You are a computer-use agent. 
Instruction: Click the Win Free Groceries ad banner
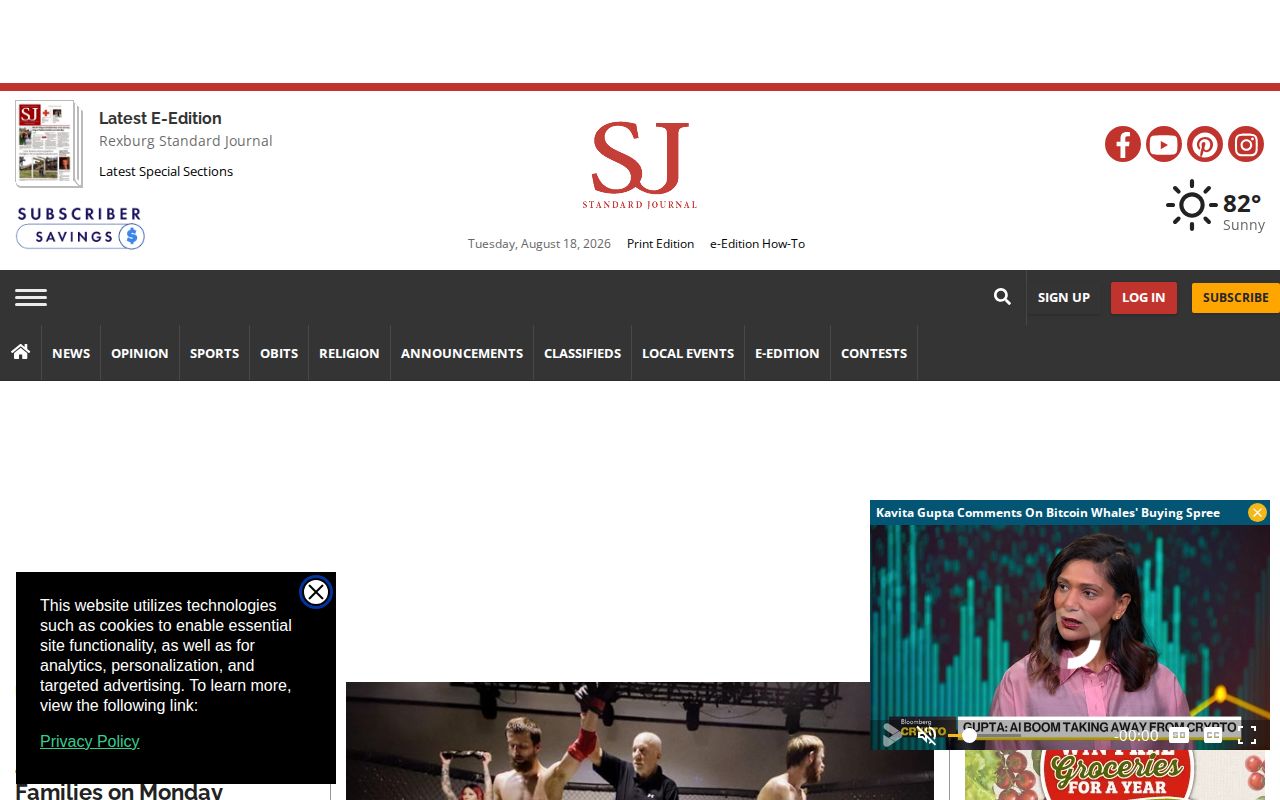click(1115, 775)
